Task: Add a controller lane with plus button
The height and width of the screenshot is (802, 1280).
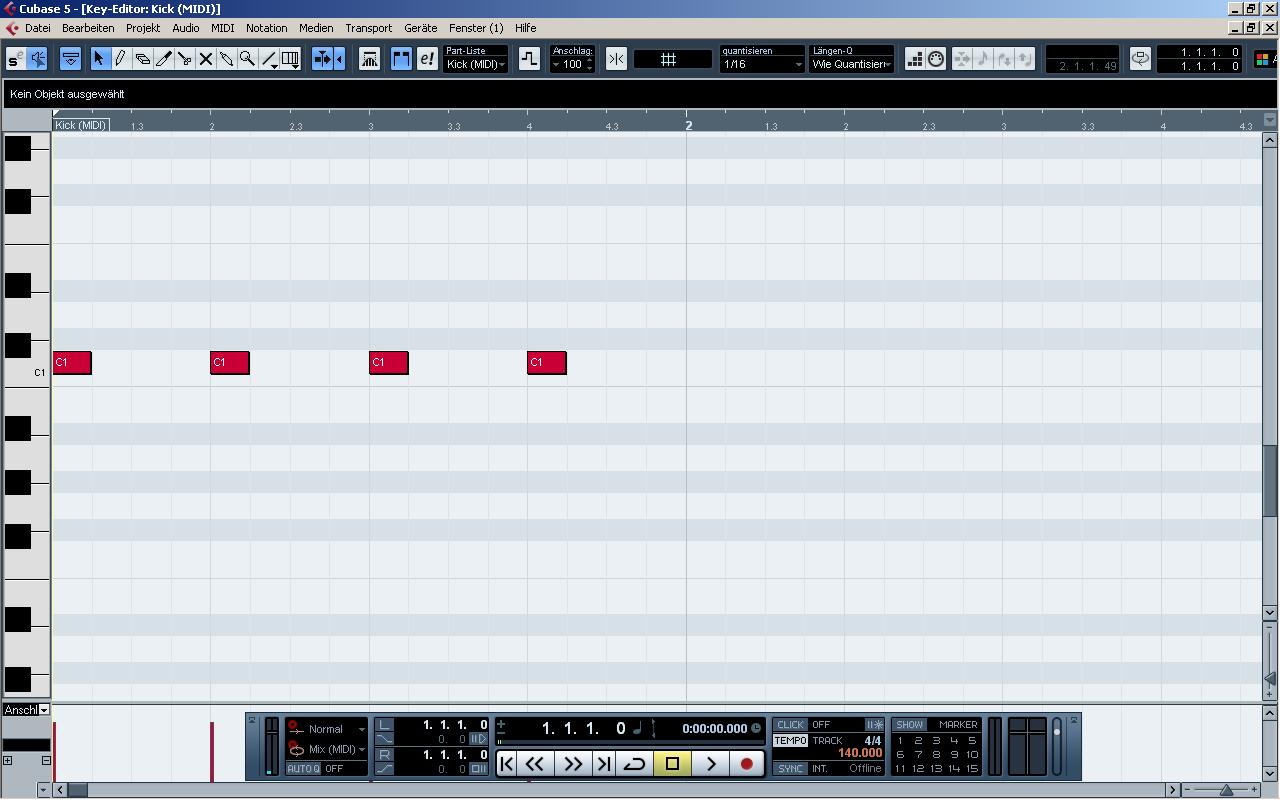Action: (7, 761)
